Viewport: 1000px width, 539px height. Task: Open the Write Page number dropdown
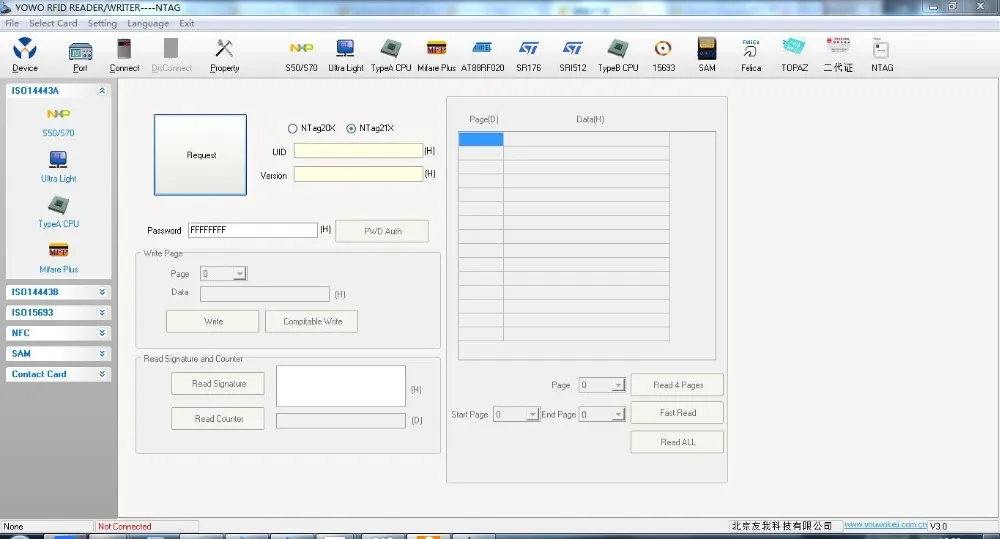[239, 274]
